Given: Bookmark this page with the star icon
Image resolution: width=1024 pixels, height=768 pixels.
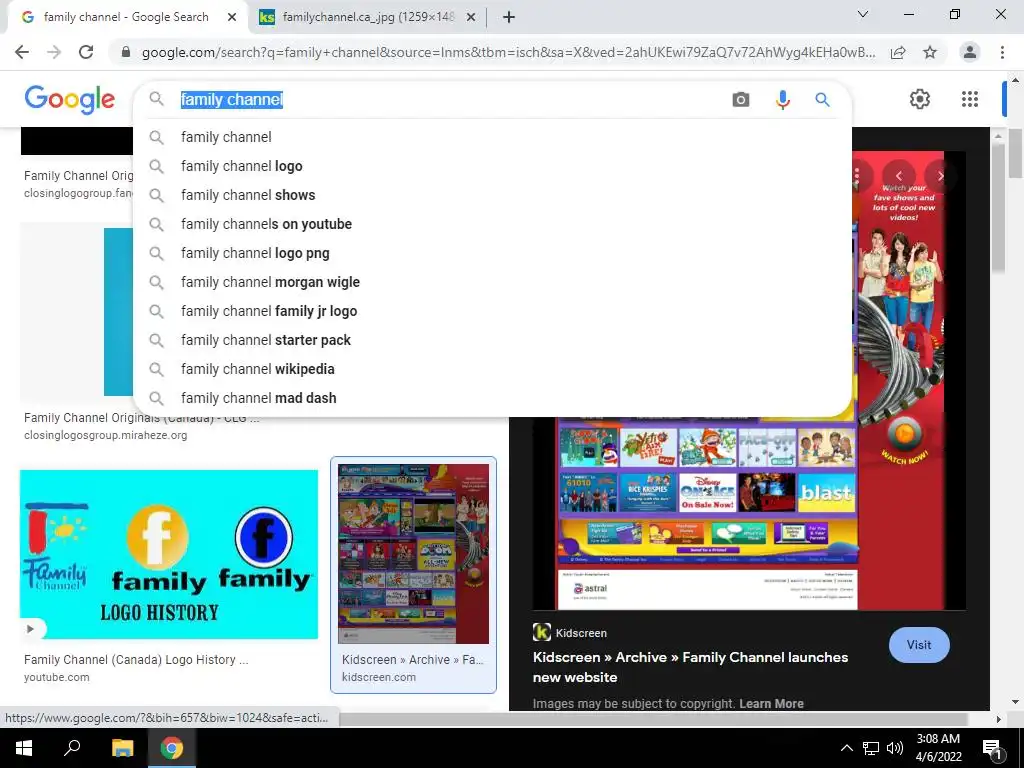Looking at the screenshot, I should click(930, 52).
